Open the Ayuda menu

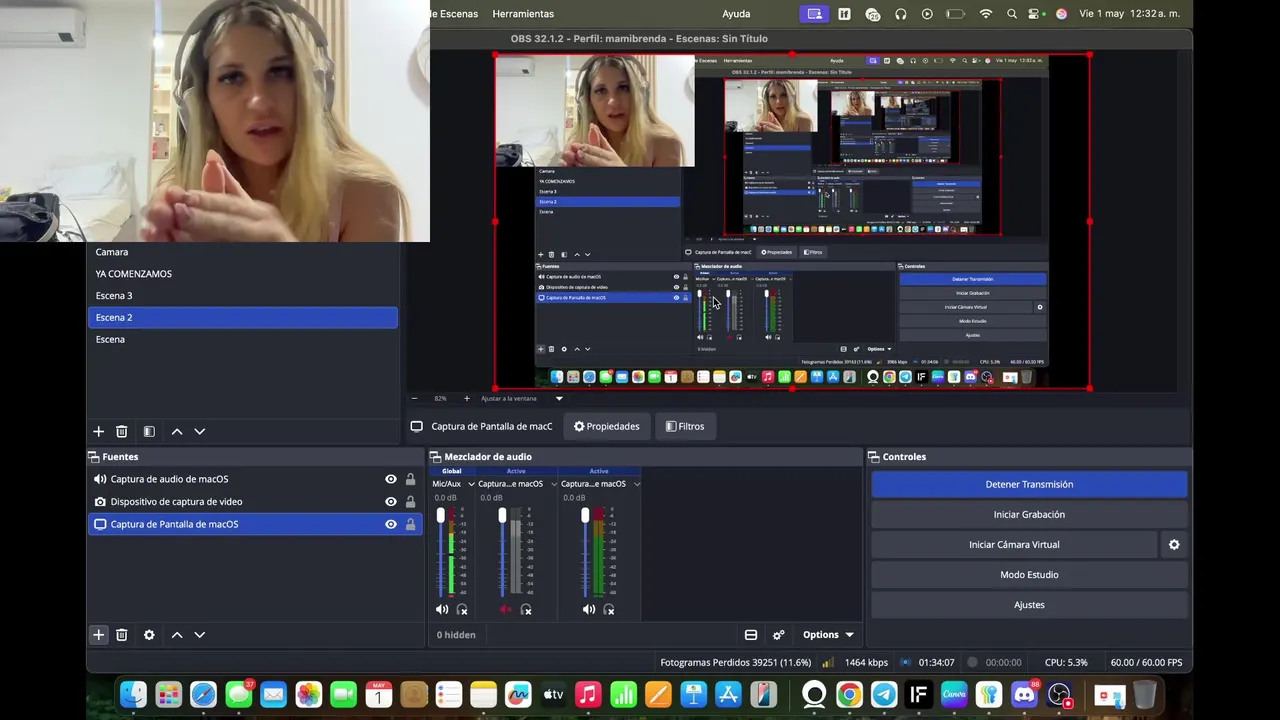[736, 14]
